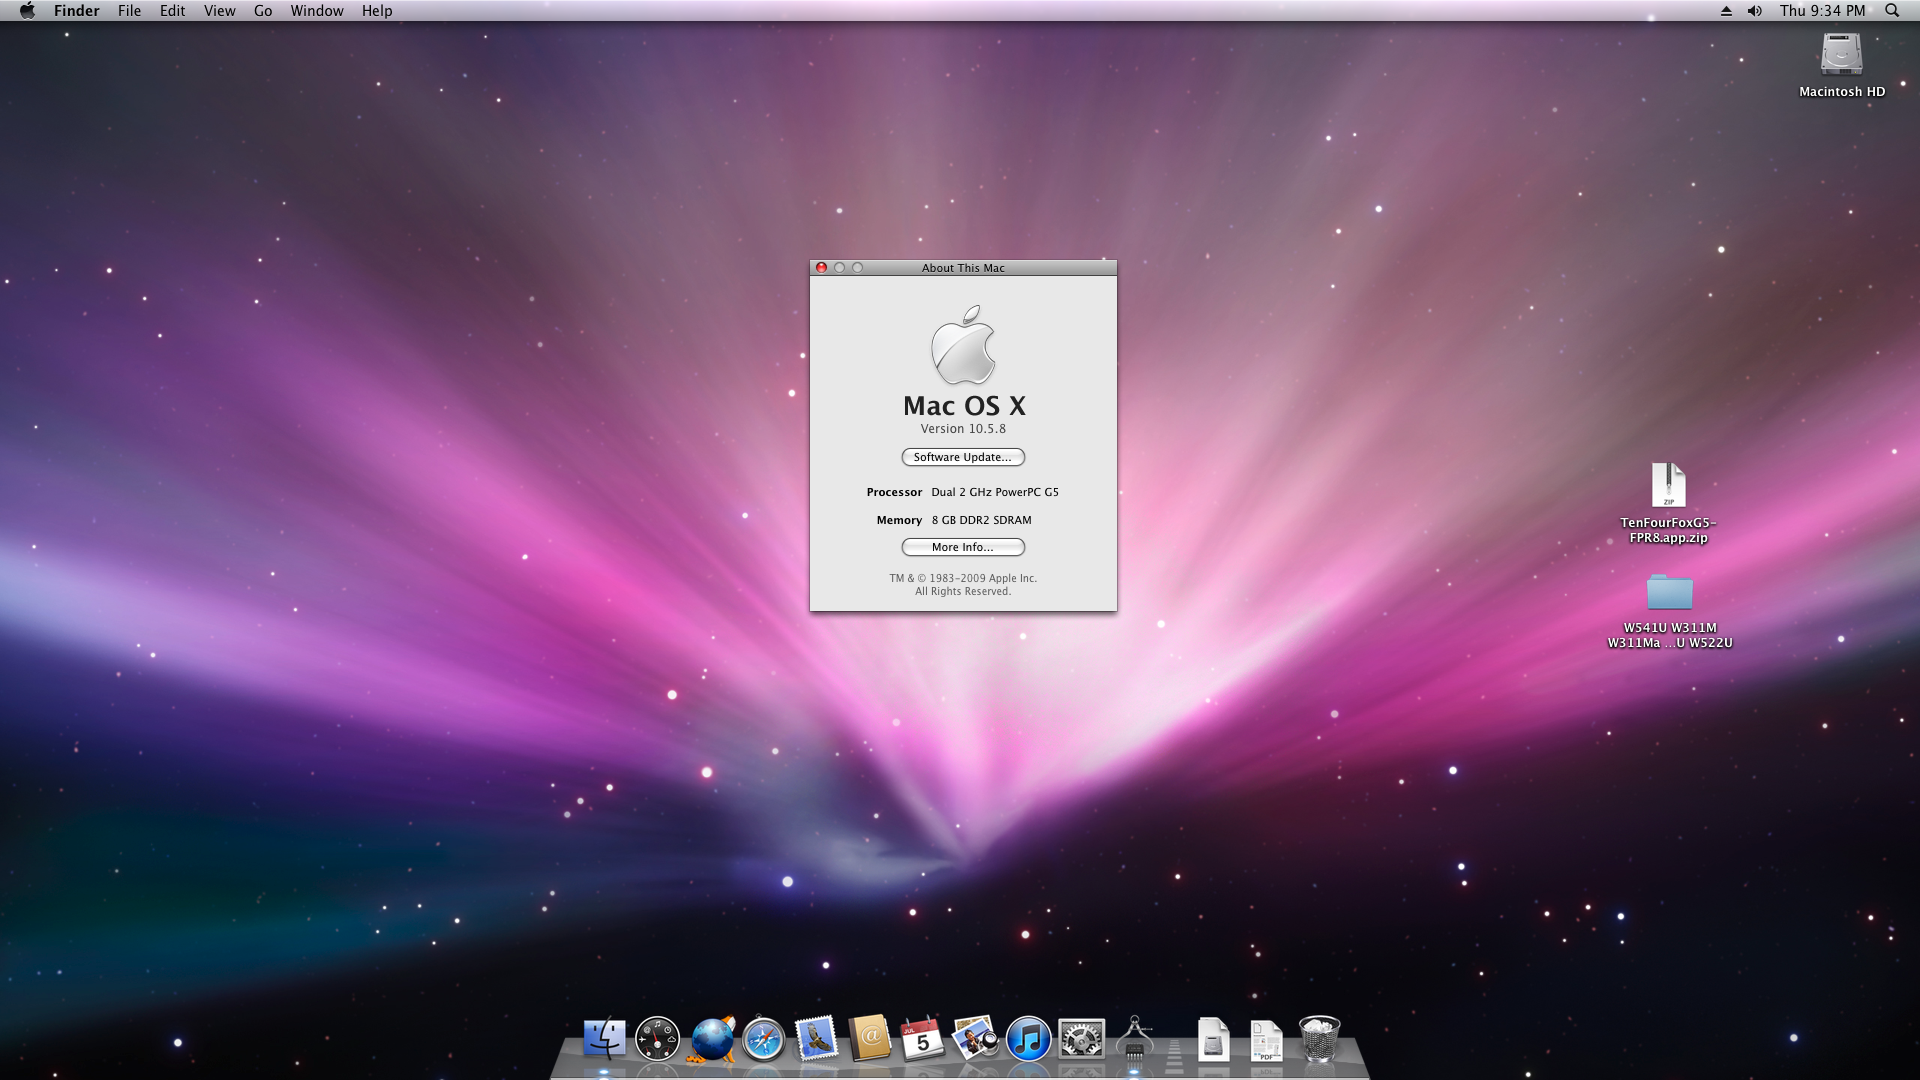Launch Dashboard from the Dock
The height and width of the screenshot is (1080, 1920).
coord(657,1039)
